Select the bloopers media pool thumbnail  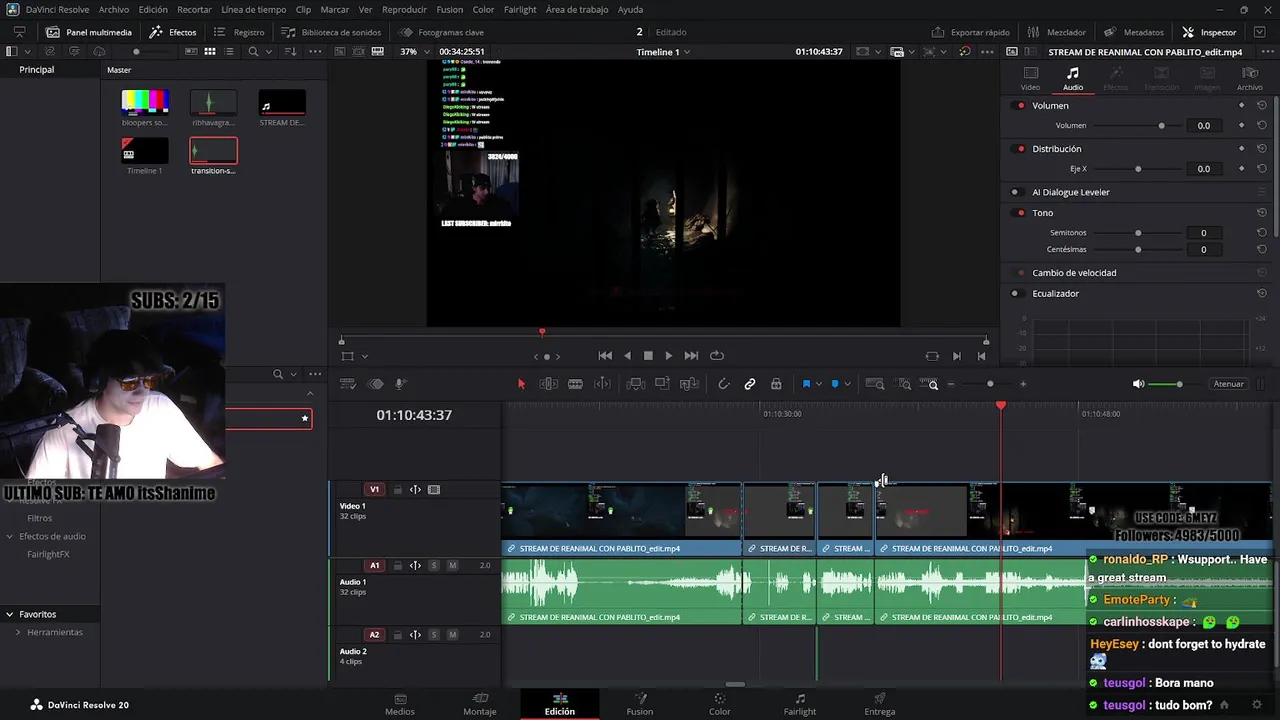[145, 102]
